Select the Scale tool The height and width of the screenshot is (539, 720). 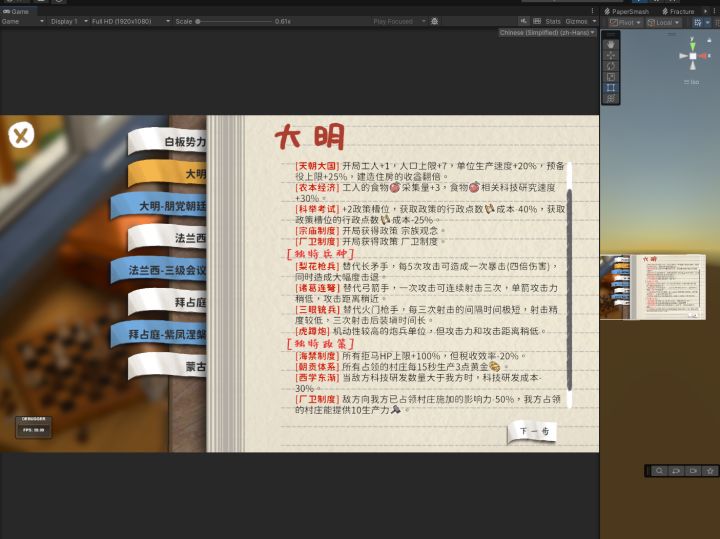point(610,77)
